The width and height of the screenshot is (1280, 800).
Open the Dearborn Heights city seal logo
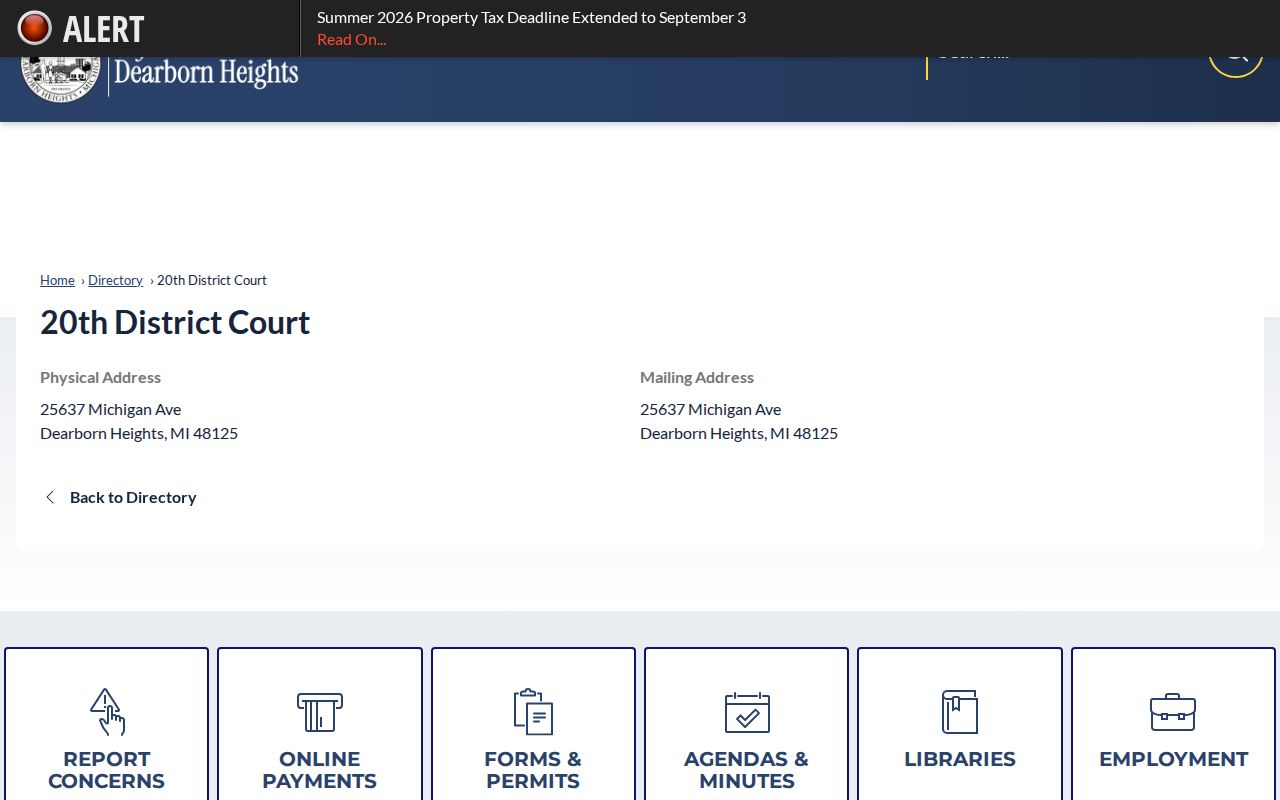61,80
